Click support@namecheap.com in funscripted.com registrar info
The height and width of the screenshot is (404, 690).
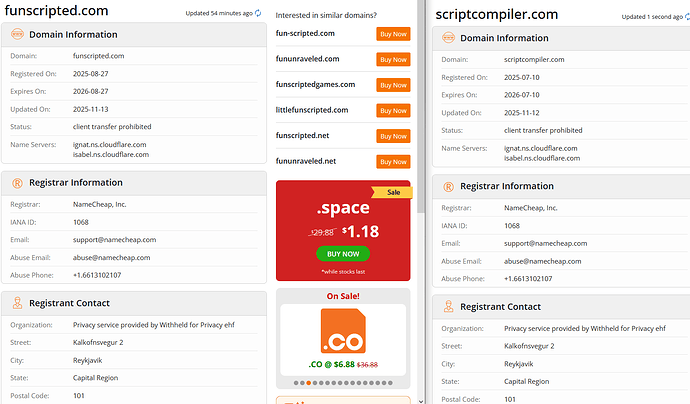[x=114, y=240]
